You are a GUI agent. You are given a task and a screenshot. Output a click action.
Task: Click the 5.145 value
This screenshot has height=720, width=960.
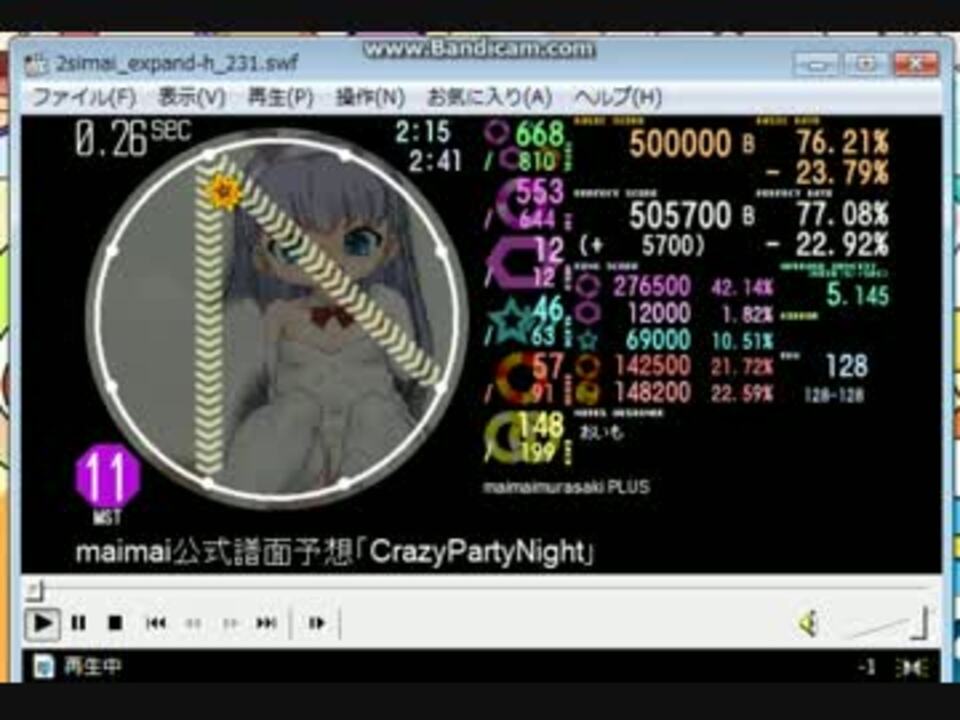[857, 295]
